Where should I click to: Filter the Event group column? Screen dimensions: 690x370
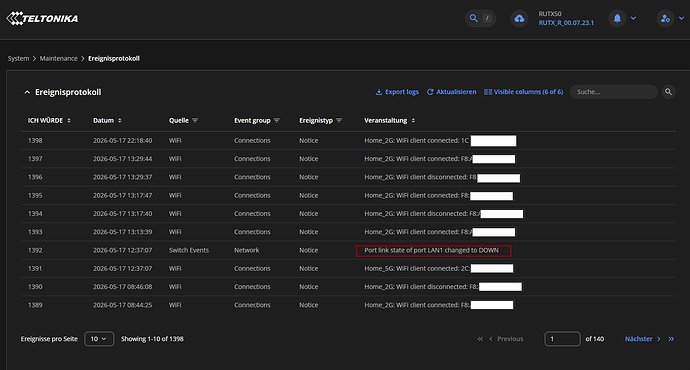(x=276, y=121)
